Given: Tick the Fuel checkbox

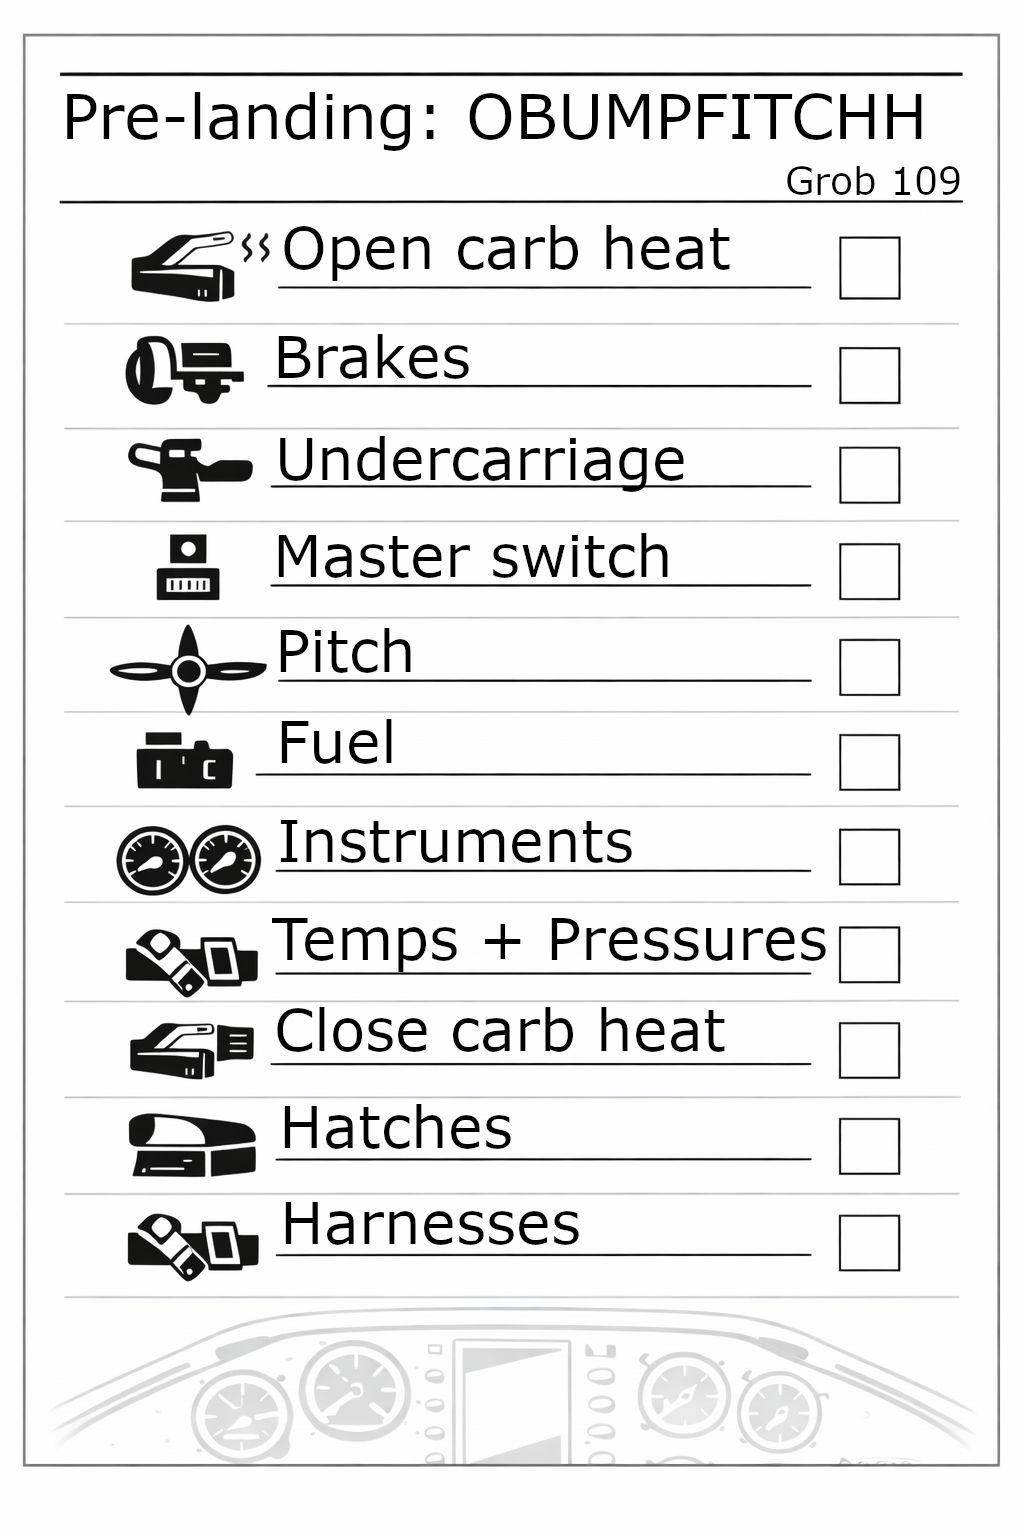Looking at the screenshot, I should tap(869, 762).
